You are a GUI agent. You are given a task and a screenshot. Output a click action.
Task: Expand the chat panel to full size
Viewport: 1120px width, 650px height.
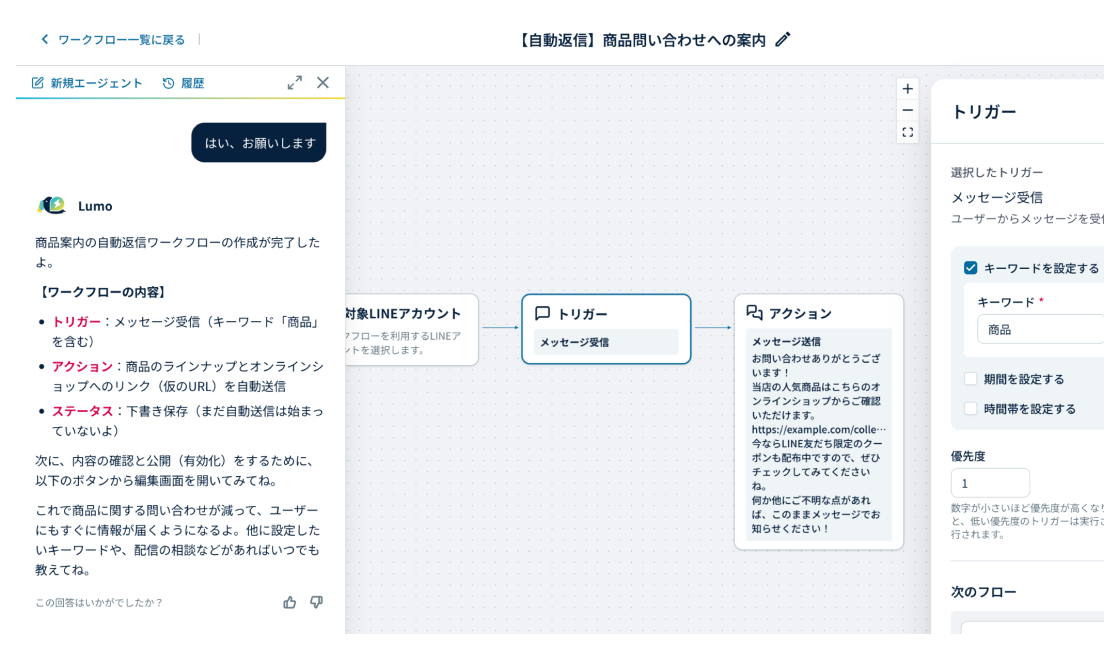pos(294,83)
